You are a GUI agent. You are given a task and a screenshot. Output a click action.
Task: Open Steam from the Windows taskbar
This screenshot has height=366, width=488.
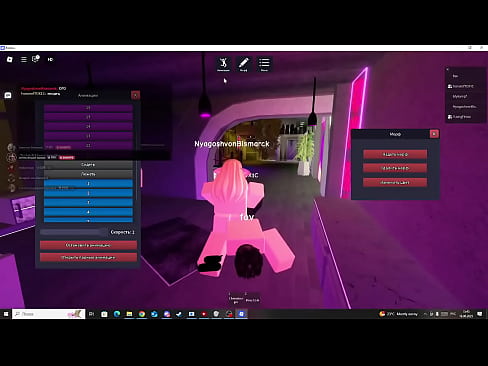click(x=179, y=314)
